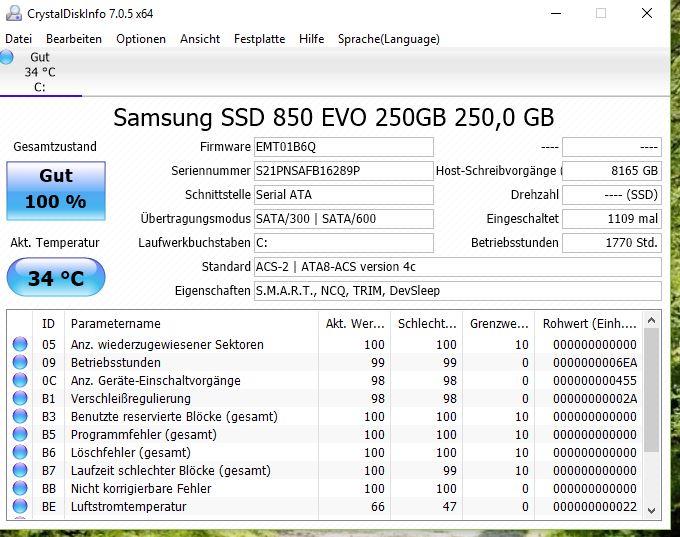Click the Standard field ACS-2 | ATA8-ACS
680x537 pixels.
click(458, 267)
